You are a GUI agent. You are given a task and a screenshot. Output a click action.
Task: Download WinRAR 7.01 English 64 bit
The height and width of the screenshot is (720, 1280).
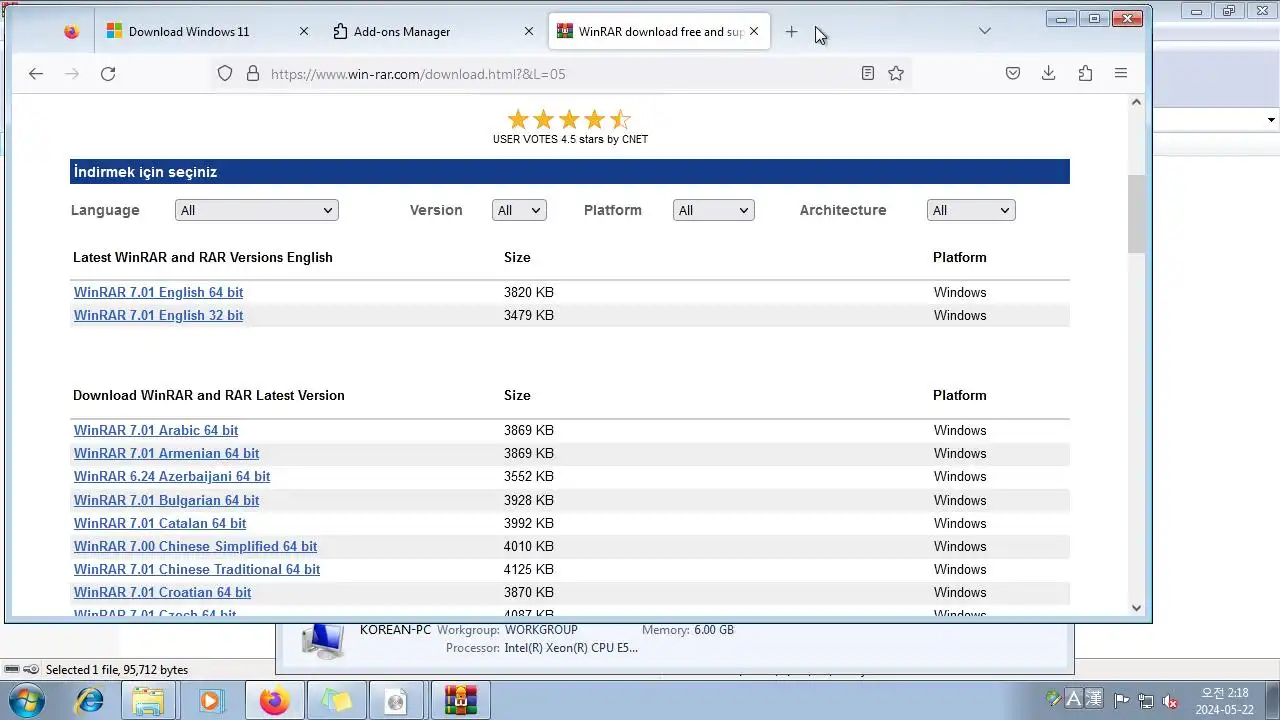tap(158, 292)
